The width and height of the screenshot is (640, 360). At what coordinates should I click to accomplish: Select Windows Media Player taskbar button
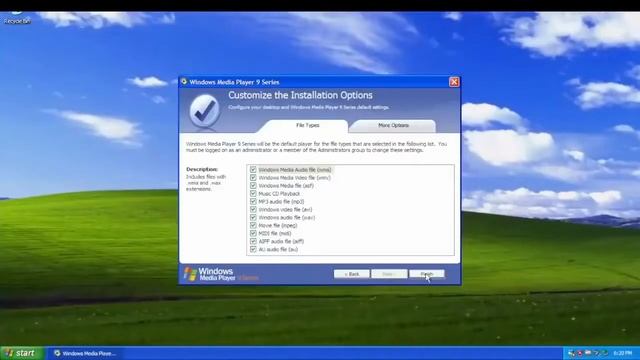pos(85,353)
